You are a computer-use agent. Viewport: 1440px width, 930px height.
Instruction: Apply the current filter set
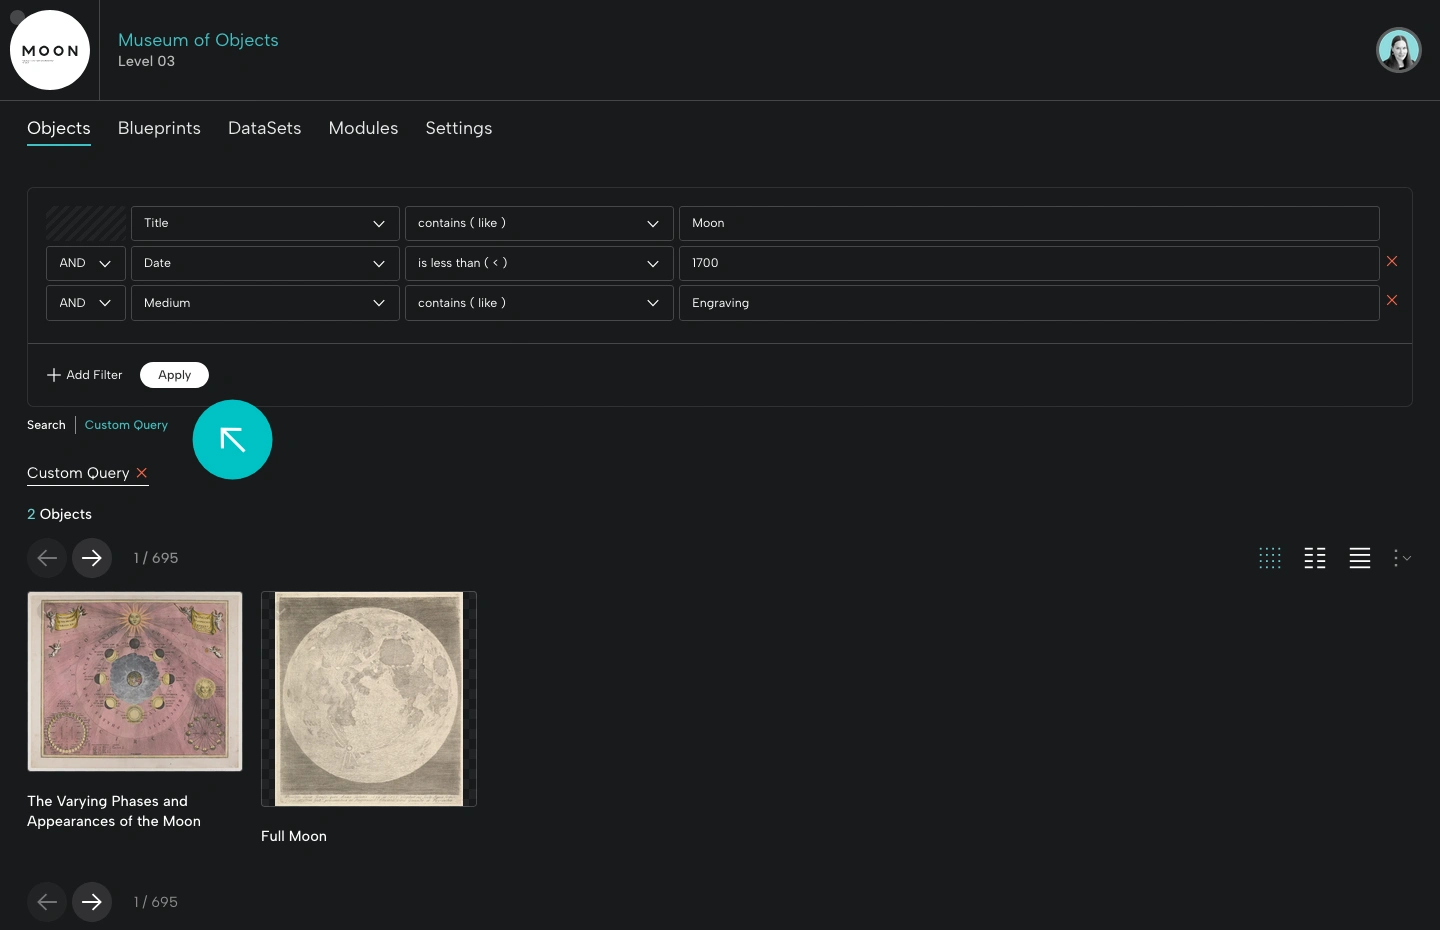tap(174, 375)
